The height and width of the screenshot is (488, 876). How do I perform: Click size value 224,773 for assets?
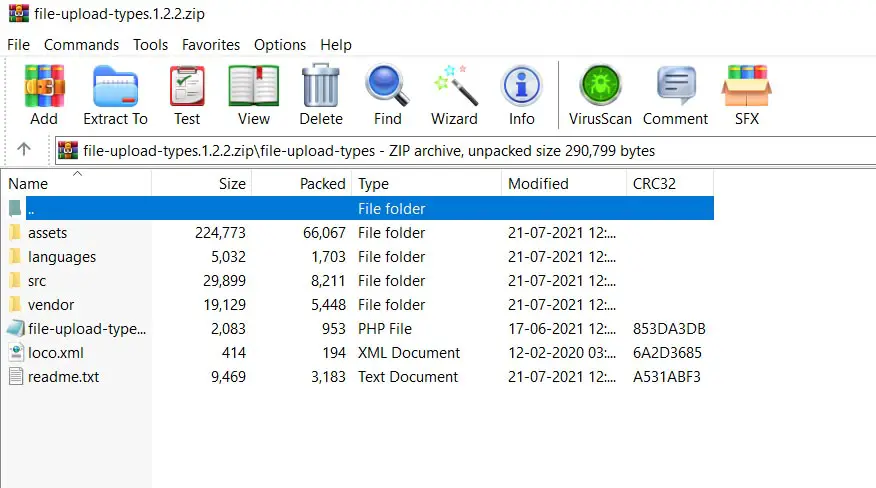click(x=221, y=233)
